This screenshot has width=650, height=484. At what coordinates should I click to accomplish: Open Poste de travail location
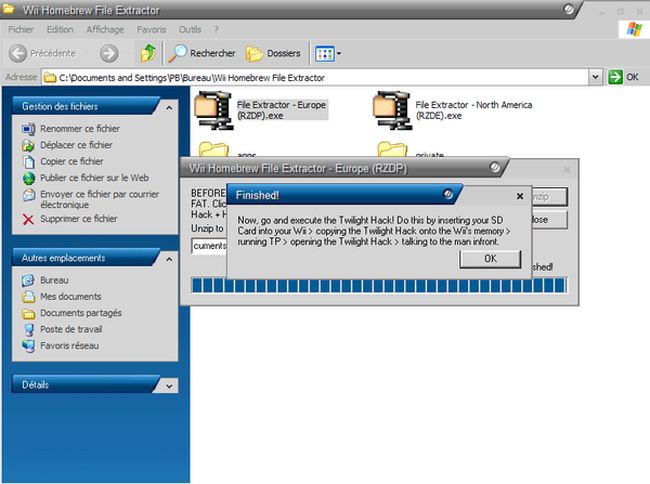tap(71, 329)
